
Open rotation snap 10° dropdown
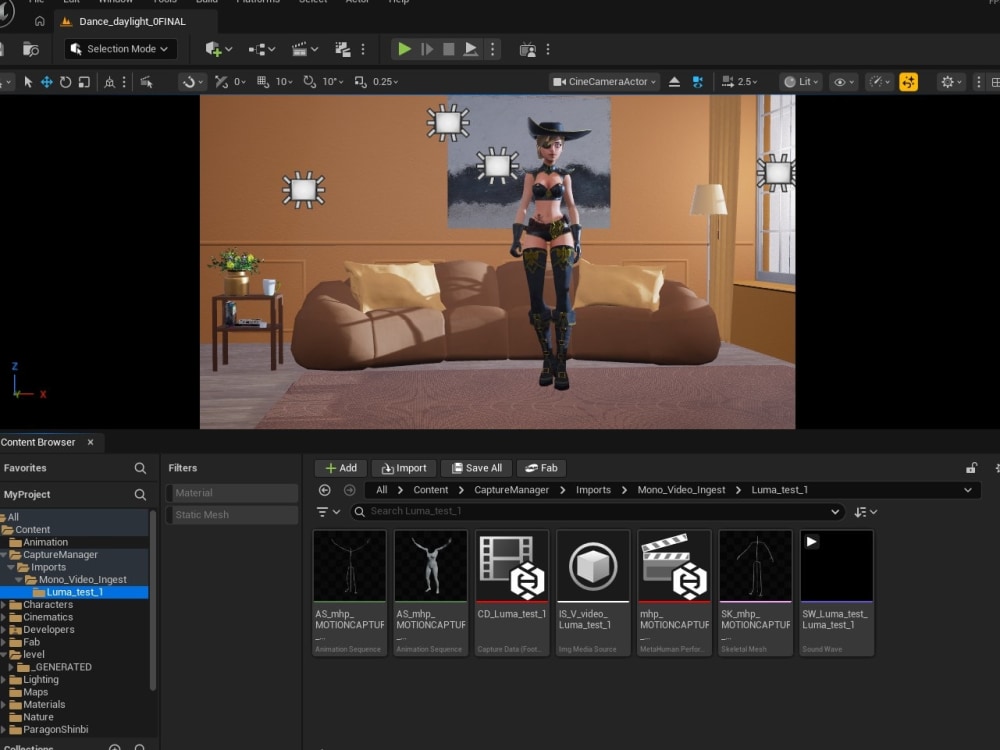333,82
